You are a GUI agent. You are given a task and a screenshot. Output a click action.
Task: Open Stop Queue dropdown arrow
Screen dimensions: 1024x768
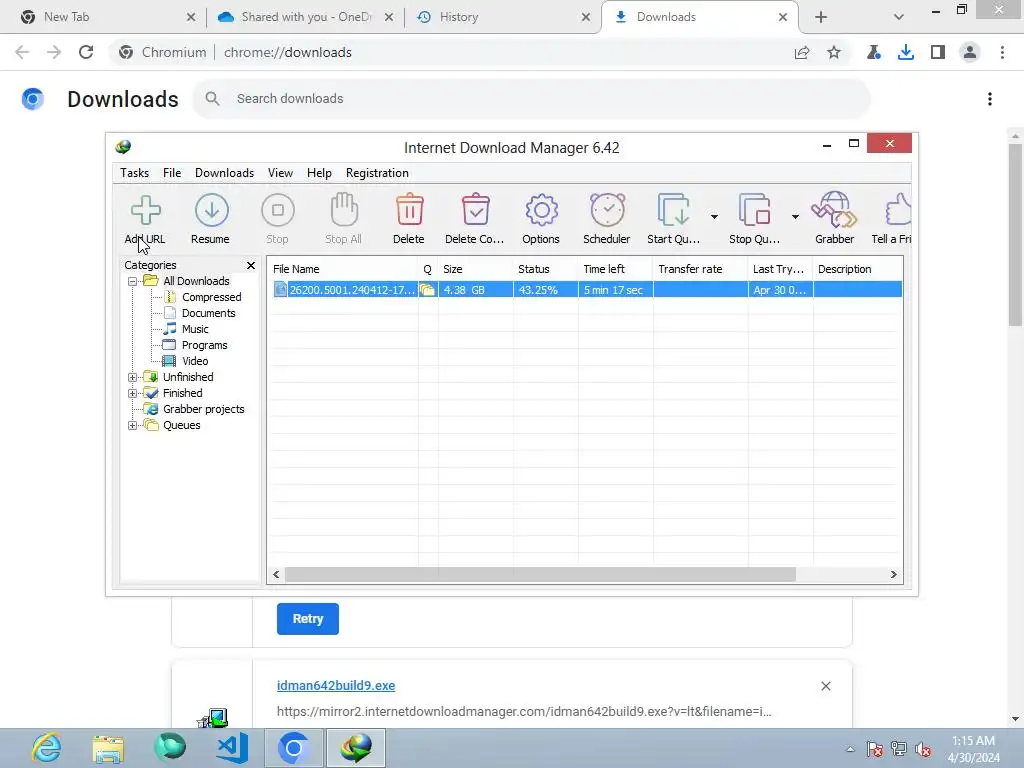[795, 217]
